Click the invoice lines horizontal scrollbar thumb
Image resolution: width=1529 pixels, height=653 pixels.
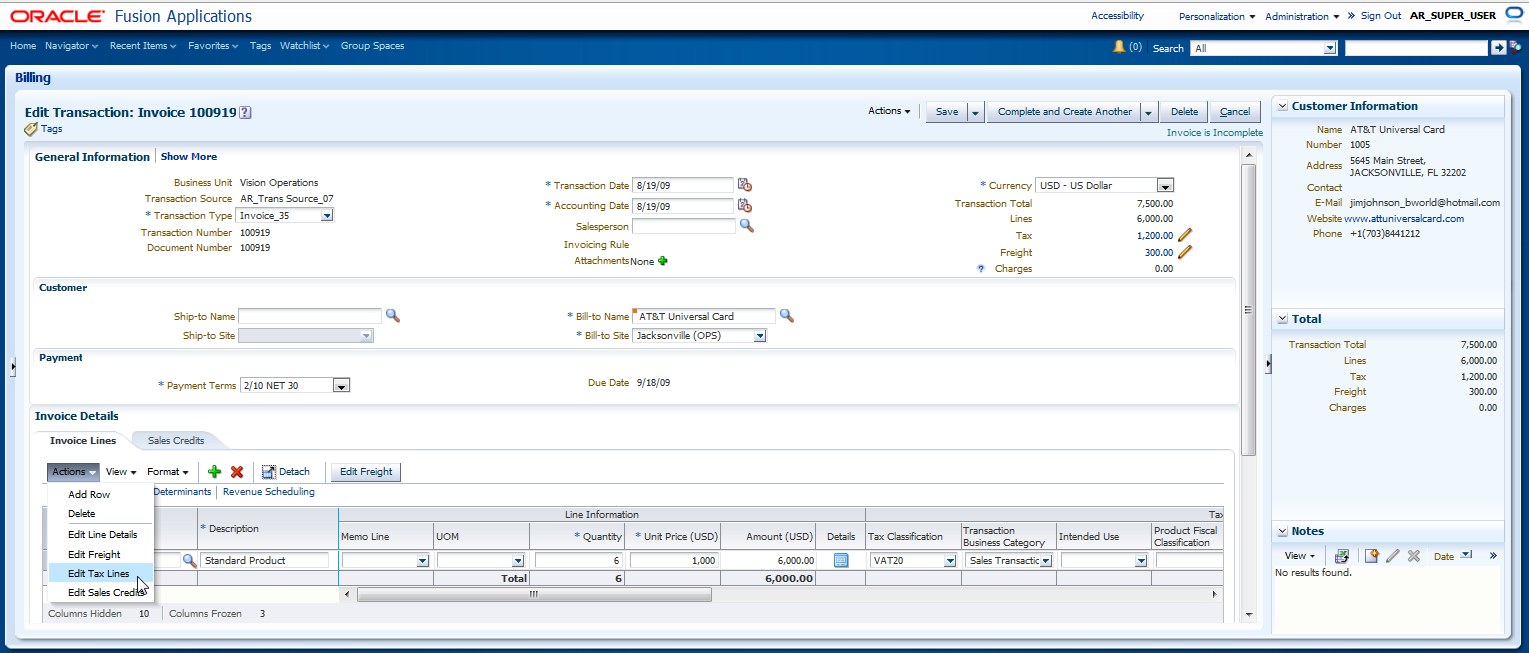coord(534,594)
